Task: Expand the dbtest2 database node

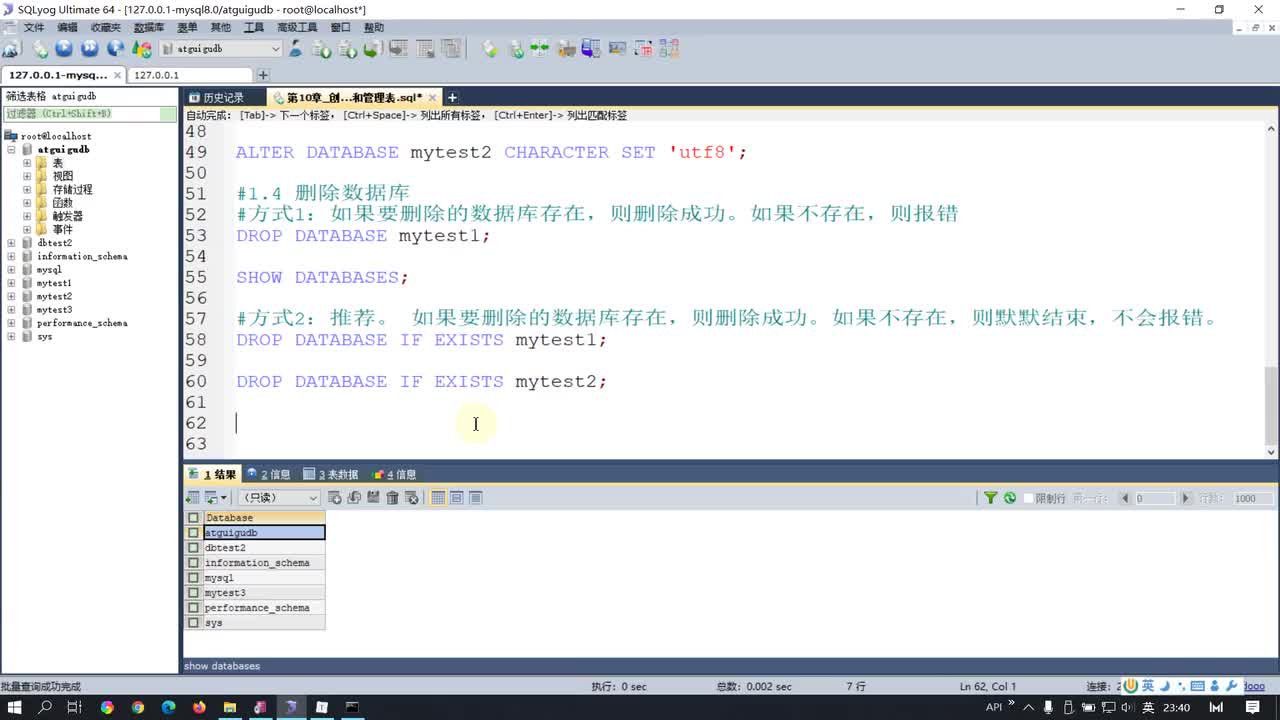Action: click(11, 243)
